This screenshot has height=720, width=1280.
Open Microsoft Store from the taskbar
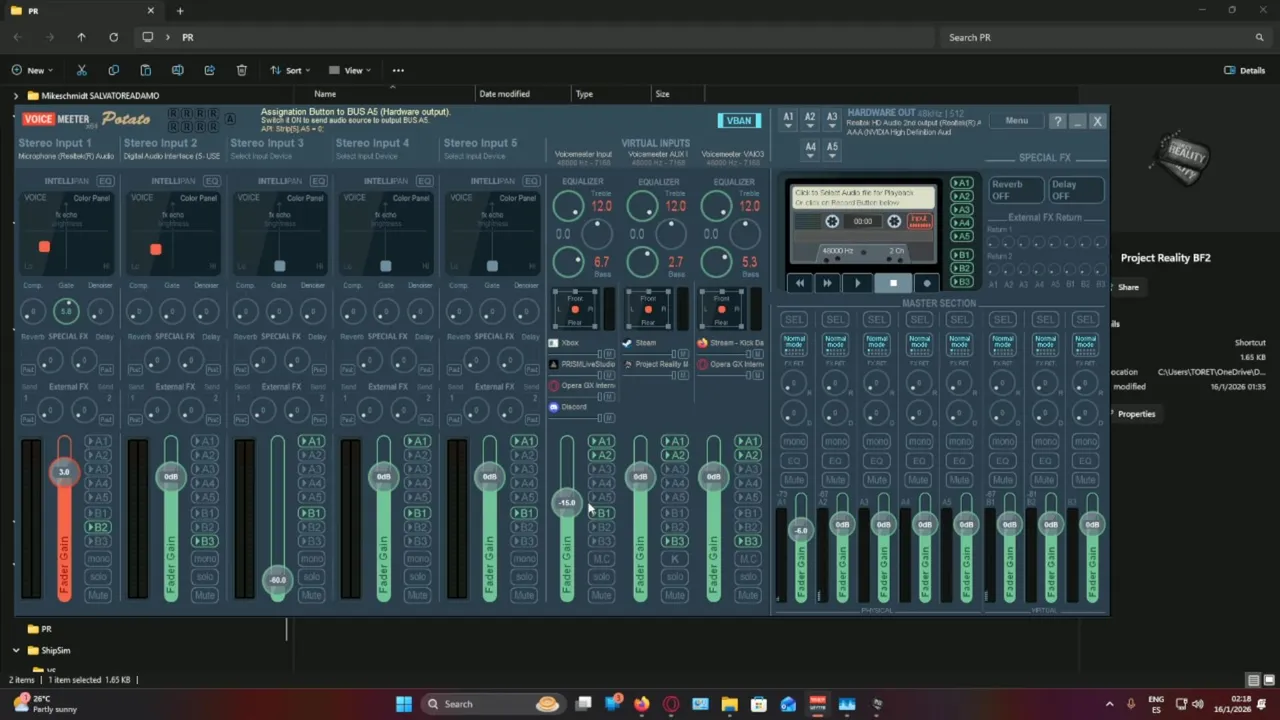point(759,704)
